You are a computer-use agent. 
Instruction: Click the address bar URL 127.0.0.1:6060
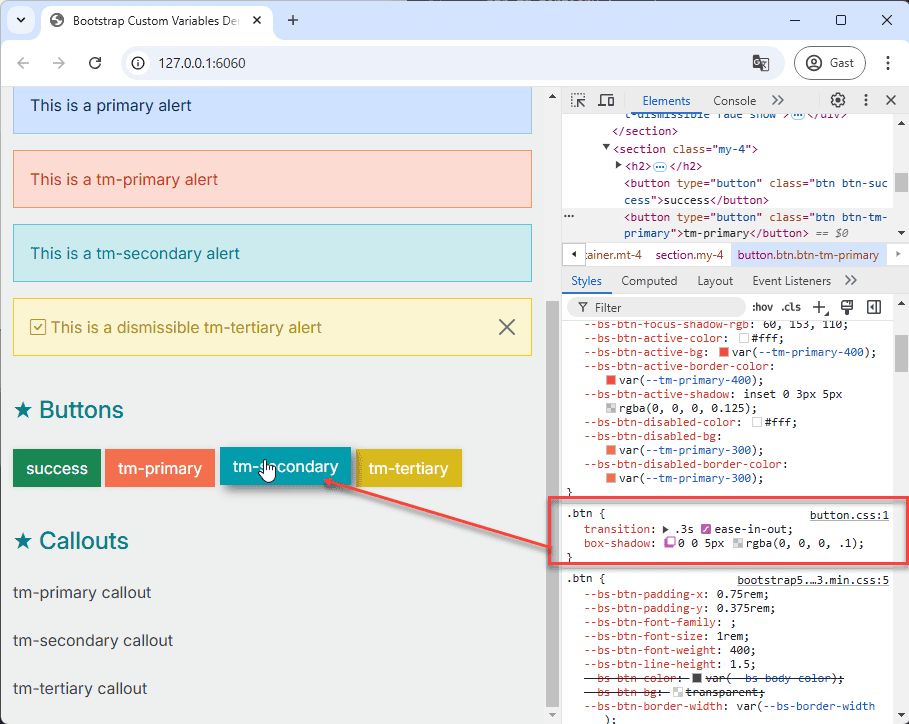tap(202, 63)
